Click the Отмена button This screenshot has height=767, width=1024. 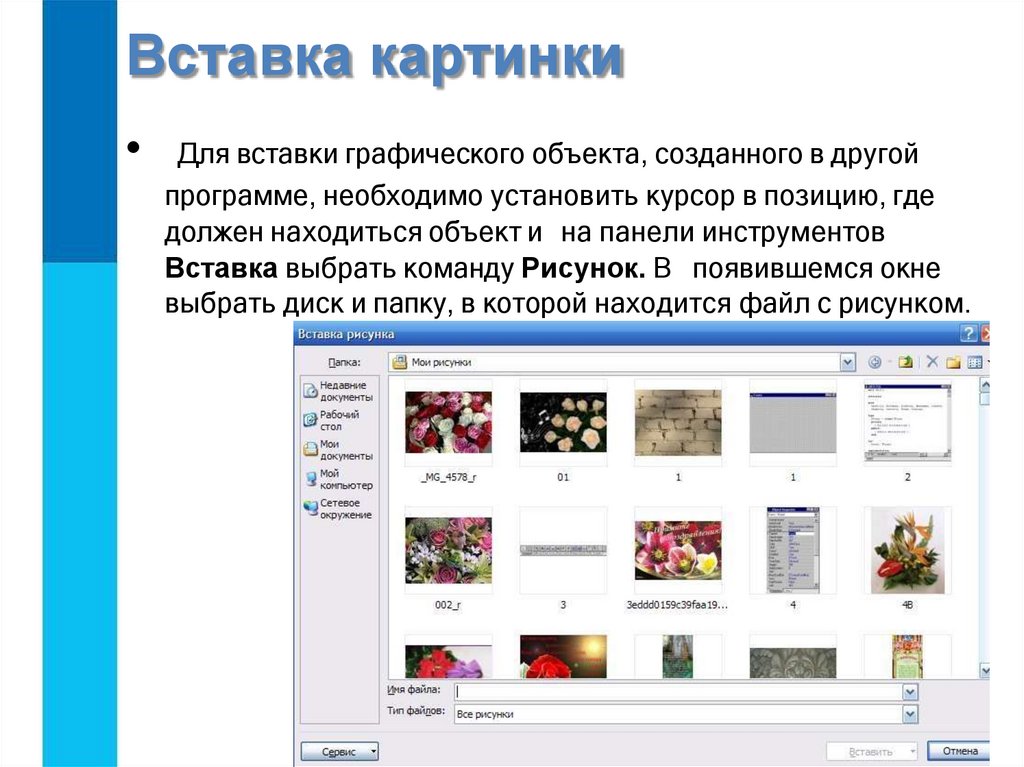pyautogui.click(x=959, y=751)
